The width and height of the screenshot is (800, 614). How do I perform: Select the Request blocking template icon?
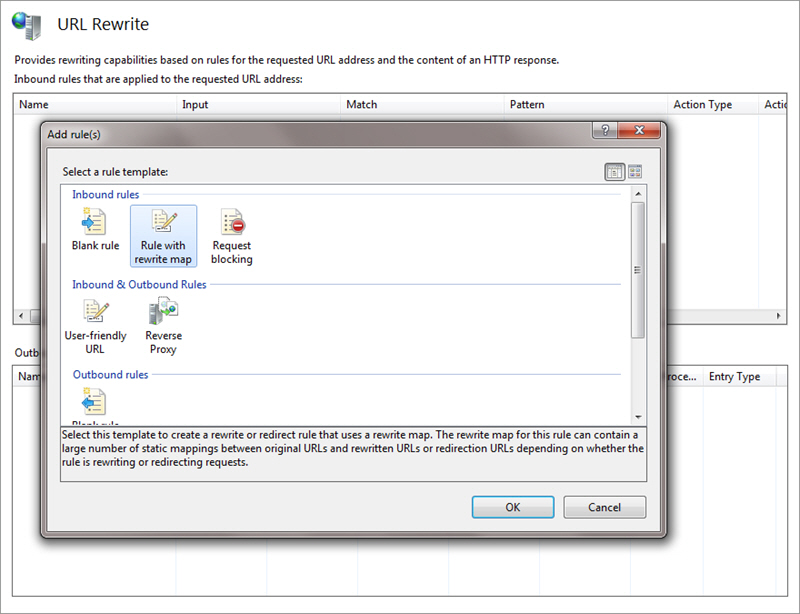(232, 223)
